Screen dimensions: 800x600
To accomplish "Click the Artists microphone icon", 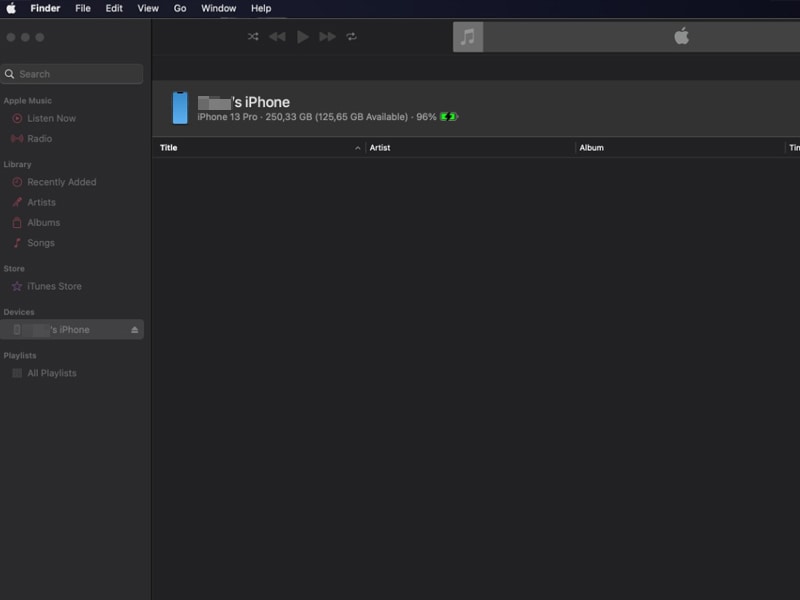I will 17,203.
